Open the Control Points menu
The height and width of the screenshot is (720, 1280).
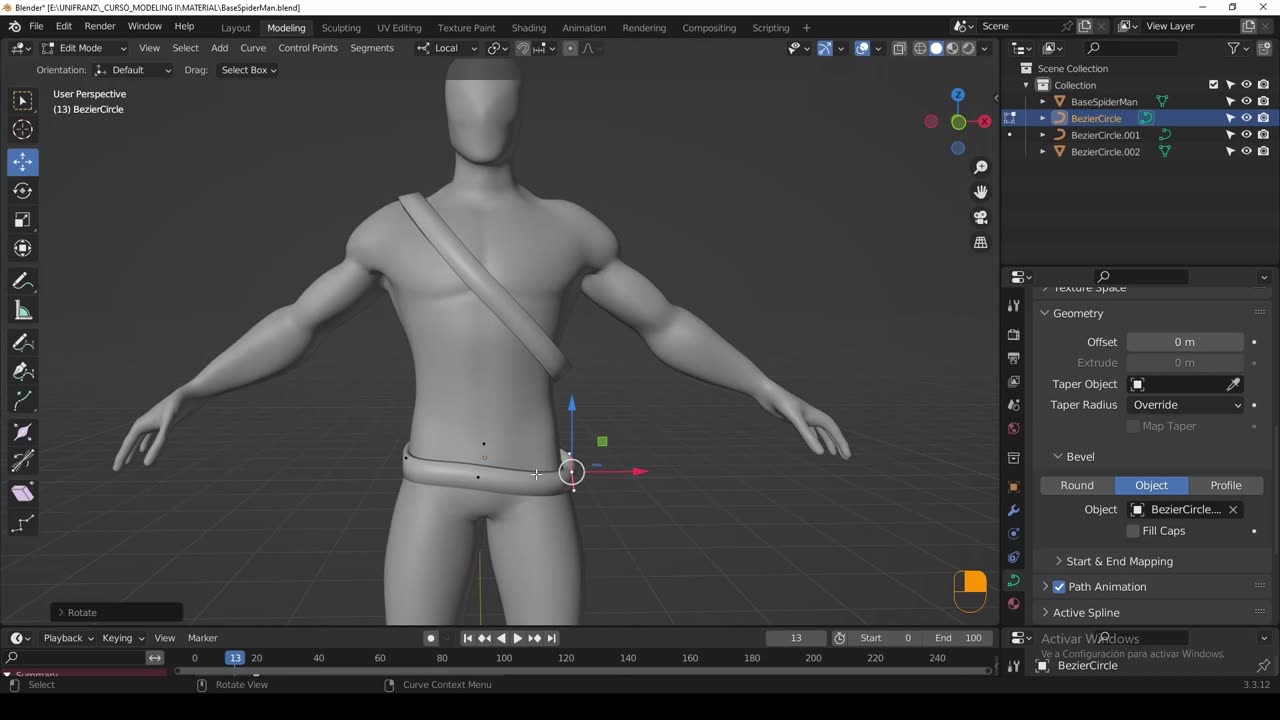pos(308,48)
